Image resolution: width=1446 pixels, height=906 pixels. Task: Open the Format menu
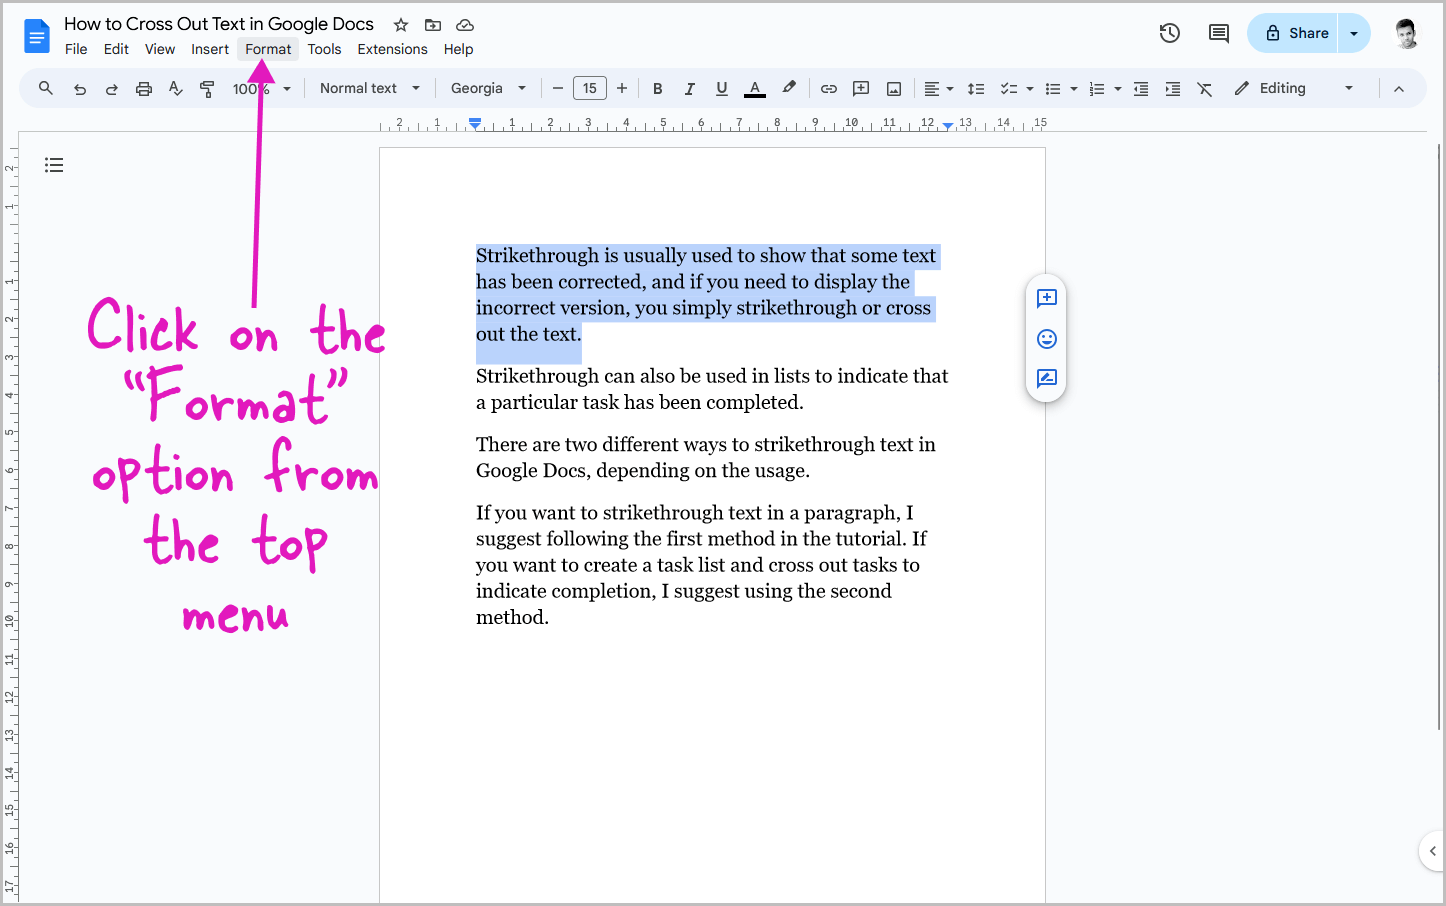click(x=268, y=49)
